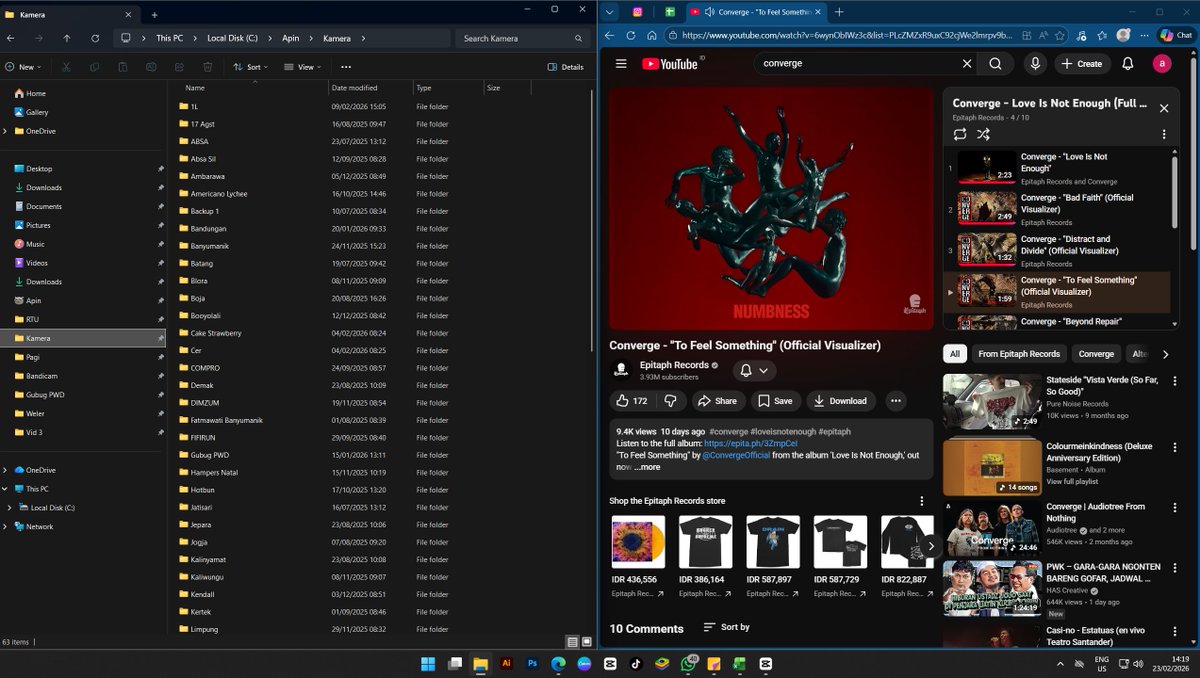The height and width of the screenshot is (678, 1200).
Task: Go up one folder in File Explorer
Action: pyautogui.click(x=67, y=38)
